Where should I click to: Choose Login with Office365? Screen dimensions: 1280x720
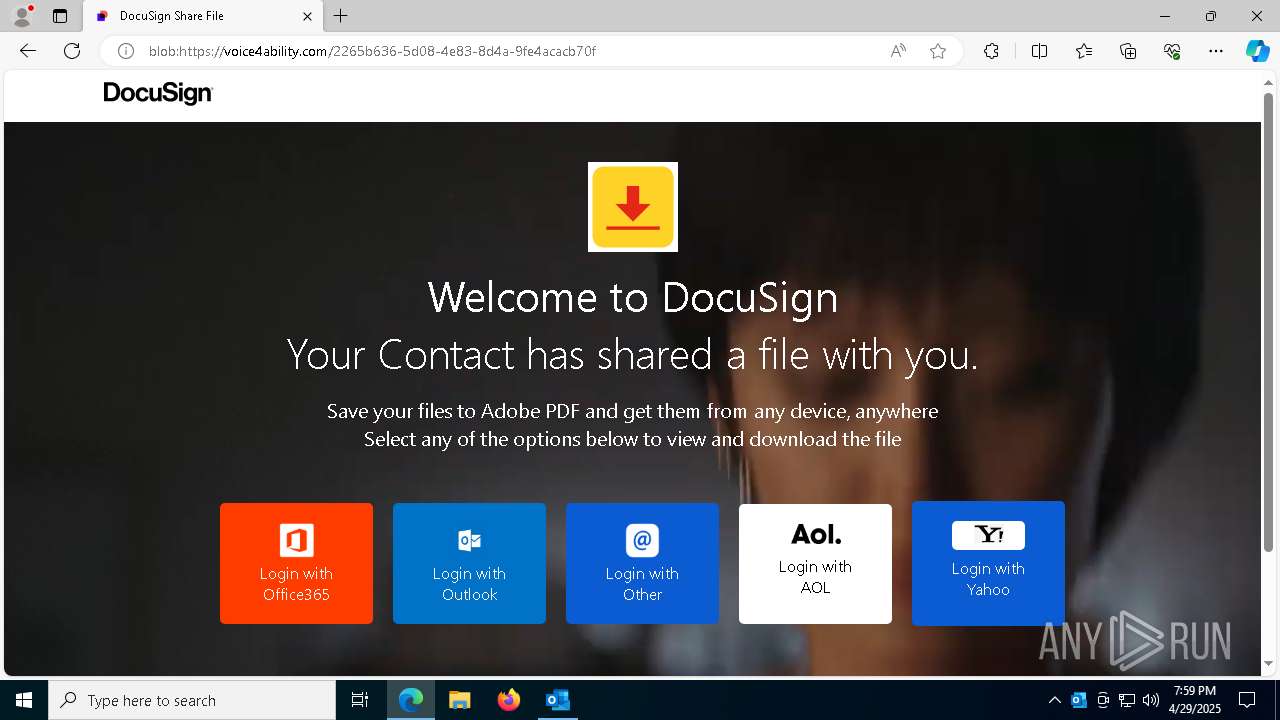tap(296, 563)
